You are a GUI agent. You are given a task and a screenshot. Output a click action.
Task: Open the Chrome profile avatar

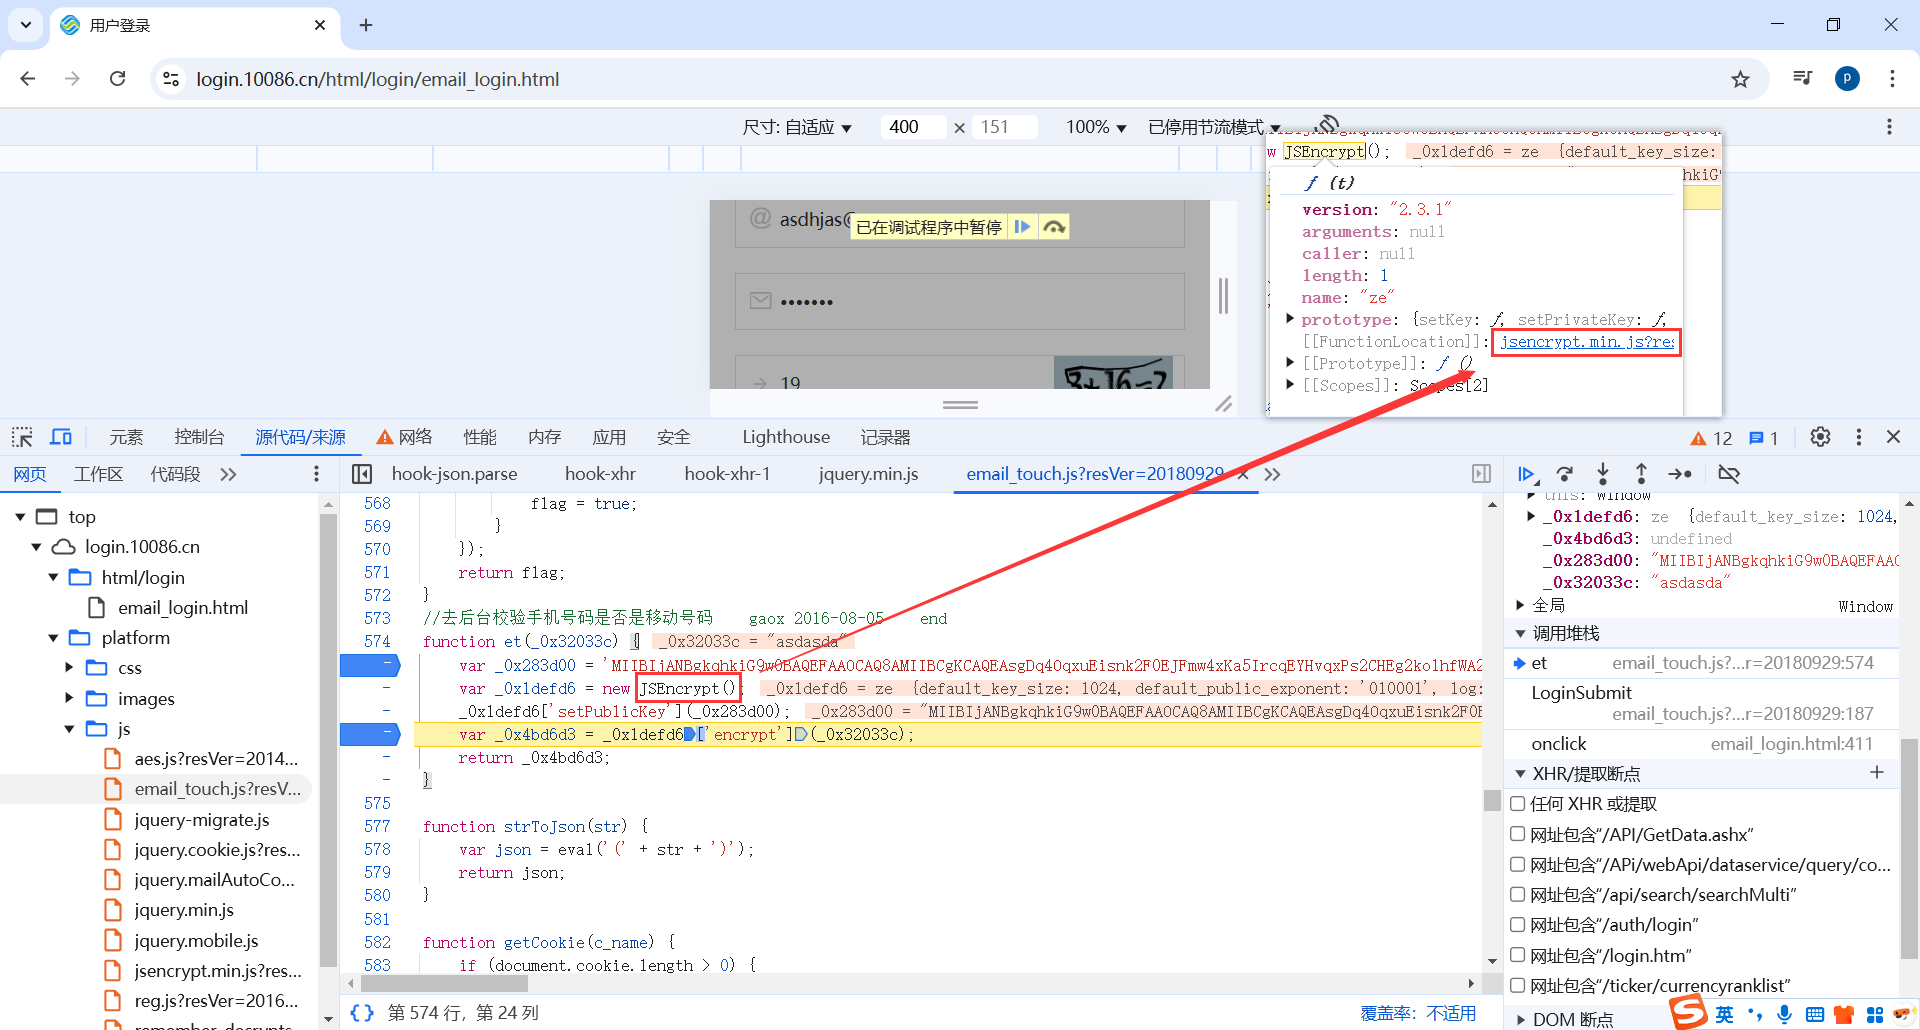coord(1847,79)
